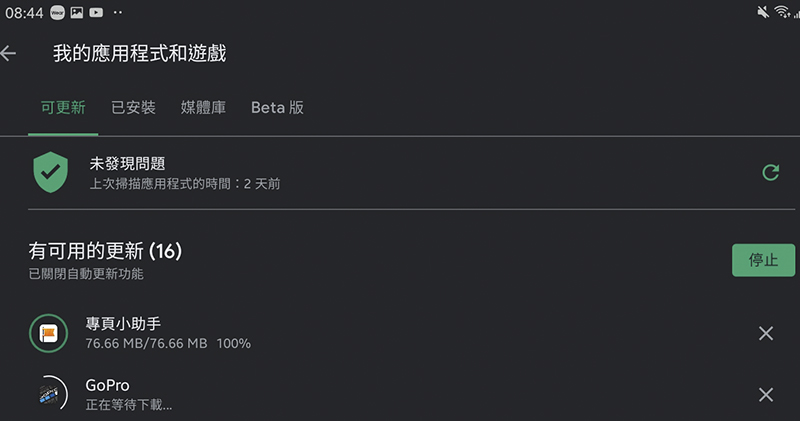
Task: Open the 媒體庫 tab
Action: pos(203,108)
